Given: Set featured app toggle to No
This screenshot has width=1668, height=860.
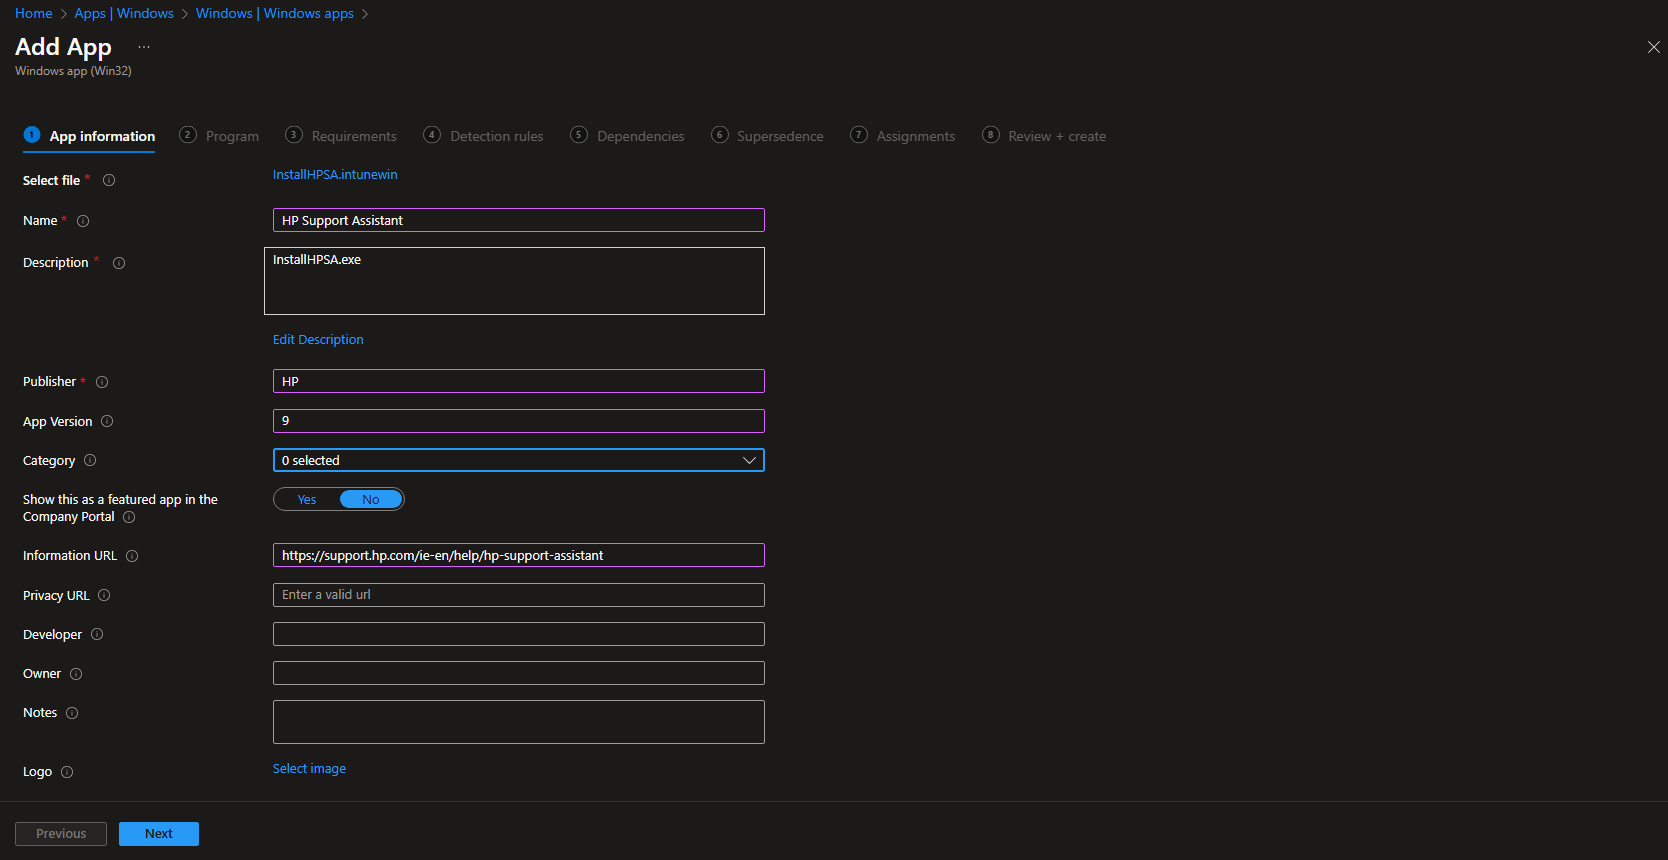Looking at the screenshot, I should coord(371,500).
